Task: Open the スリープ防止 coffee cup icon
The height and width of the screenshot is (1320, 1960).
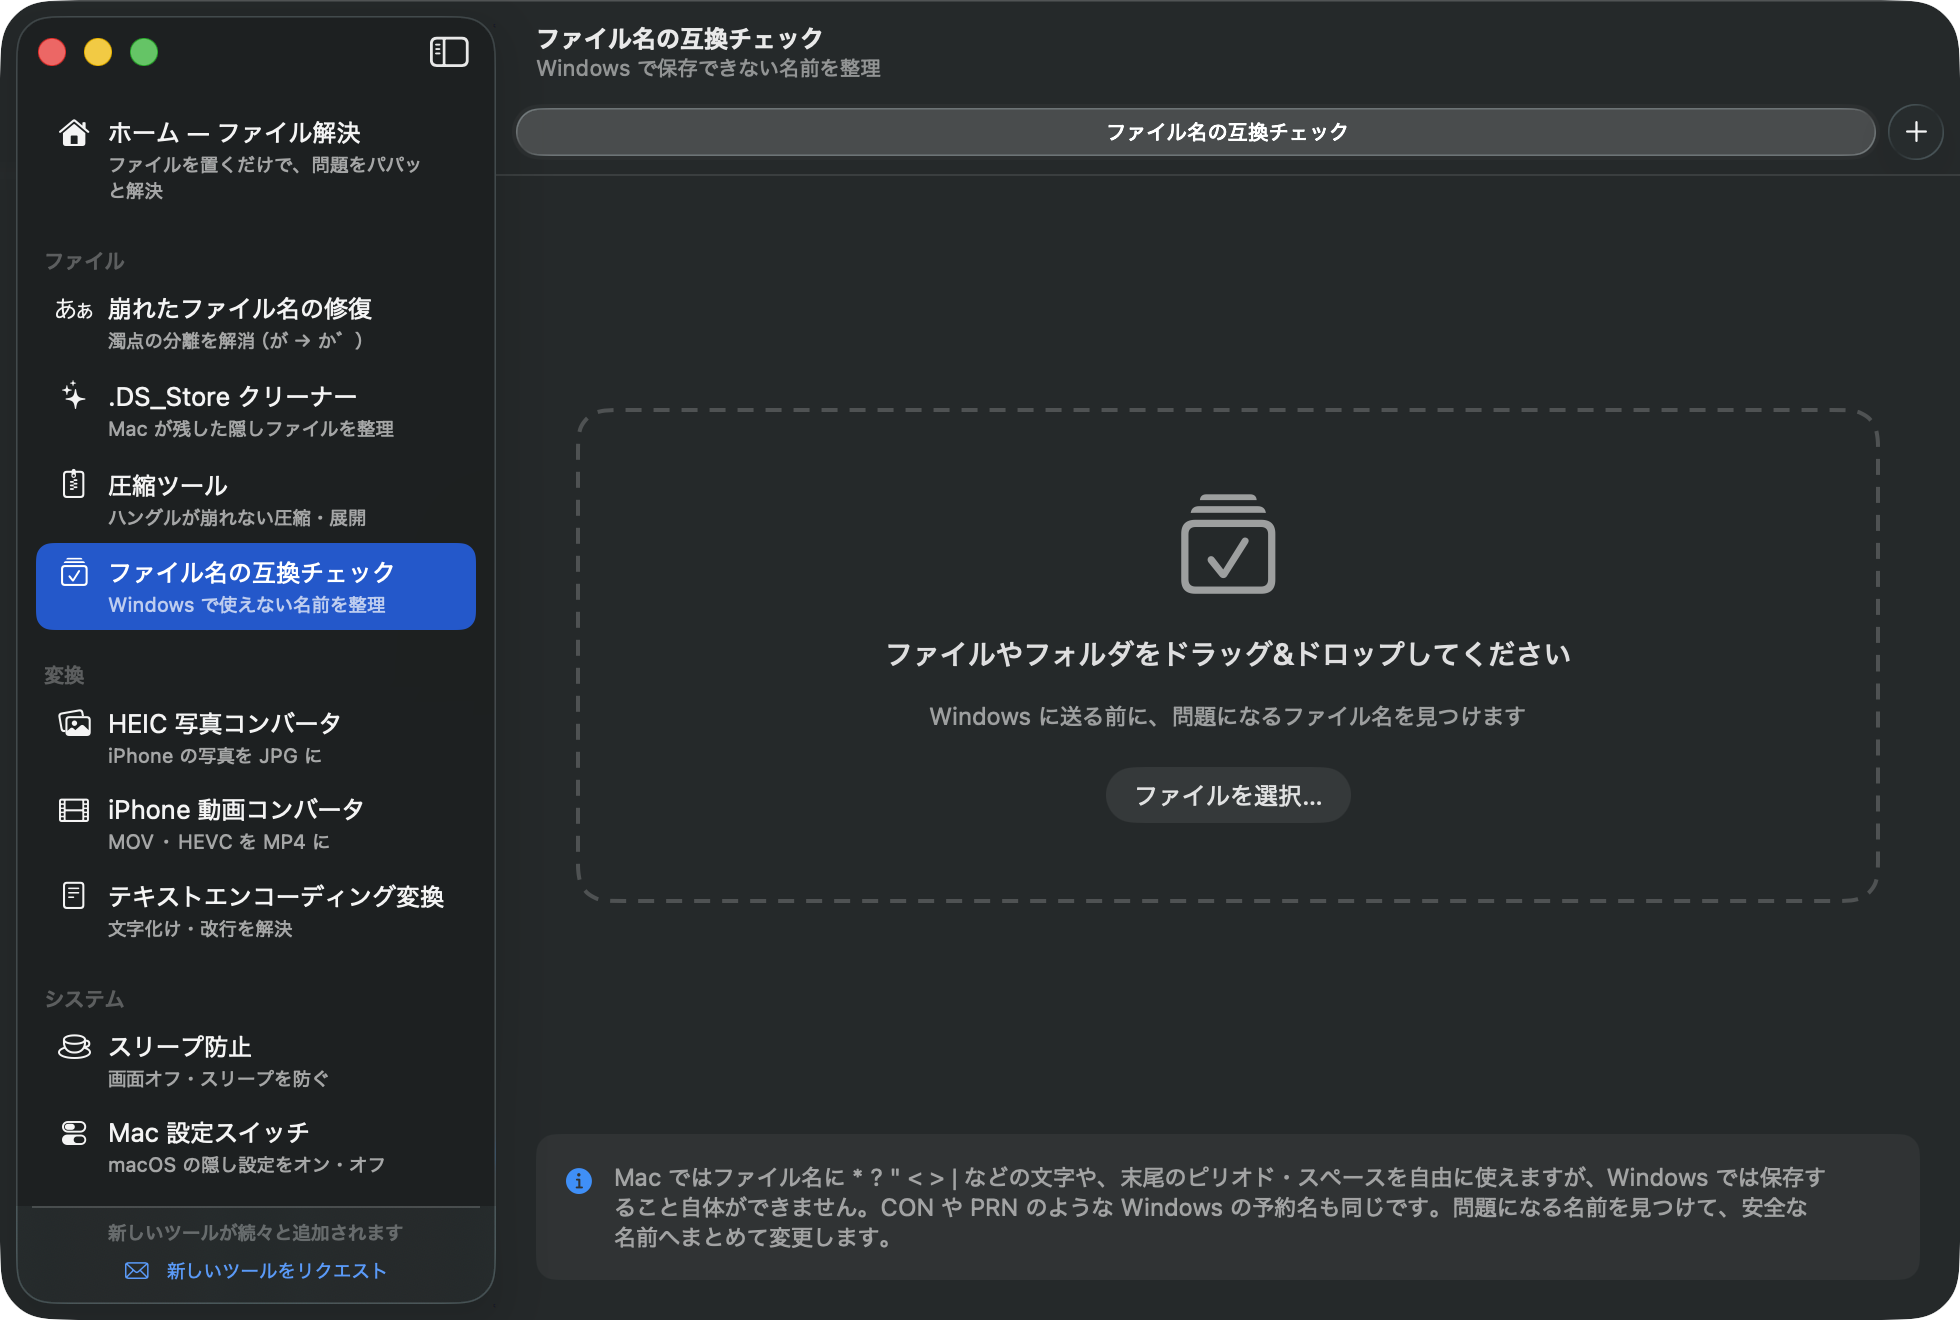Action: tap(74, 1046)
